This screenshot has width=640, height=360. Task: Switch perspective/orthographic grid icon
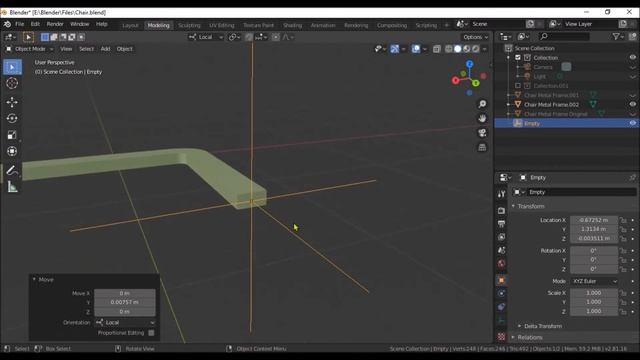pyautogui.click(x=482, y=147)
